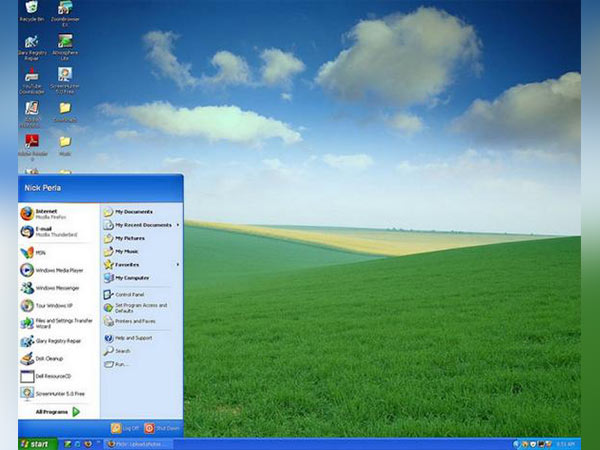Open Adobe Reader desktop shortcut

pos(33,149)
